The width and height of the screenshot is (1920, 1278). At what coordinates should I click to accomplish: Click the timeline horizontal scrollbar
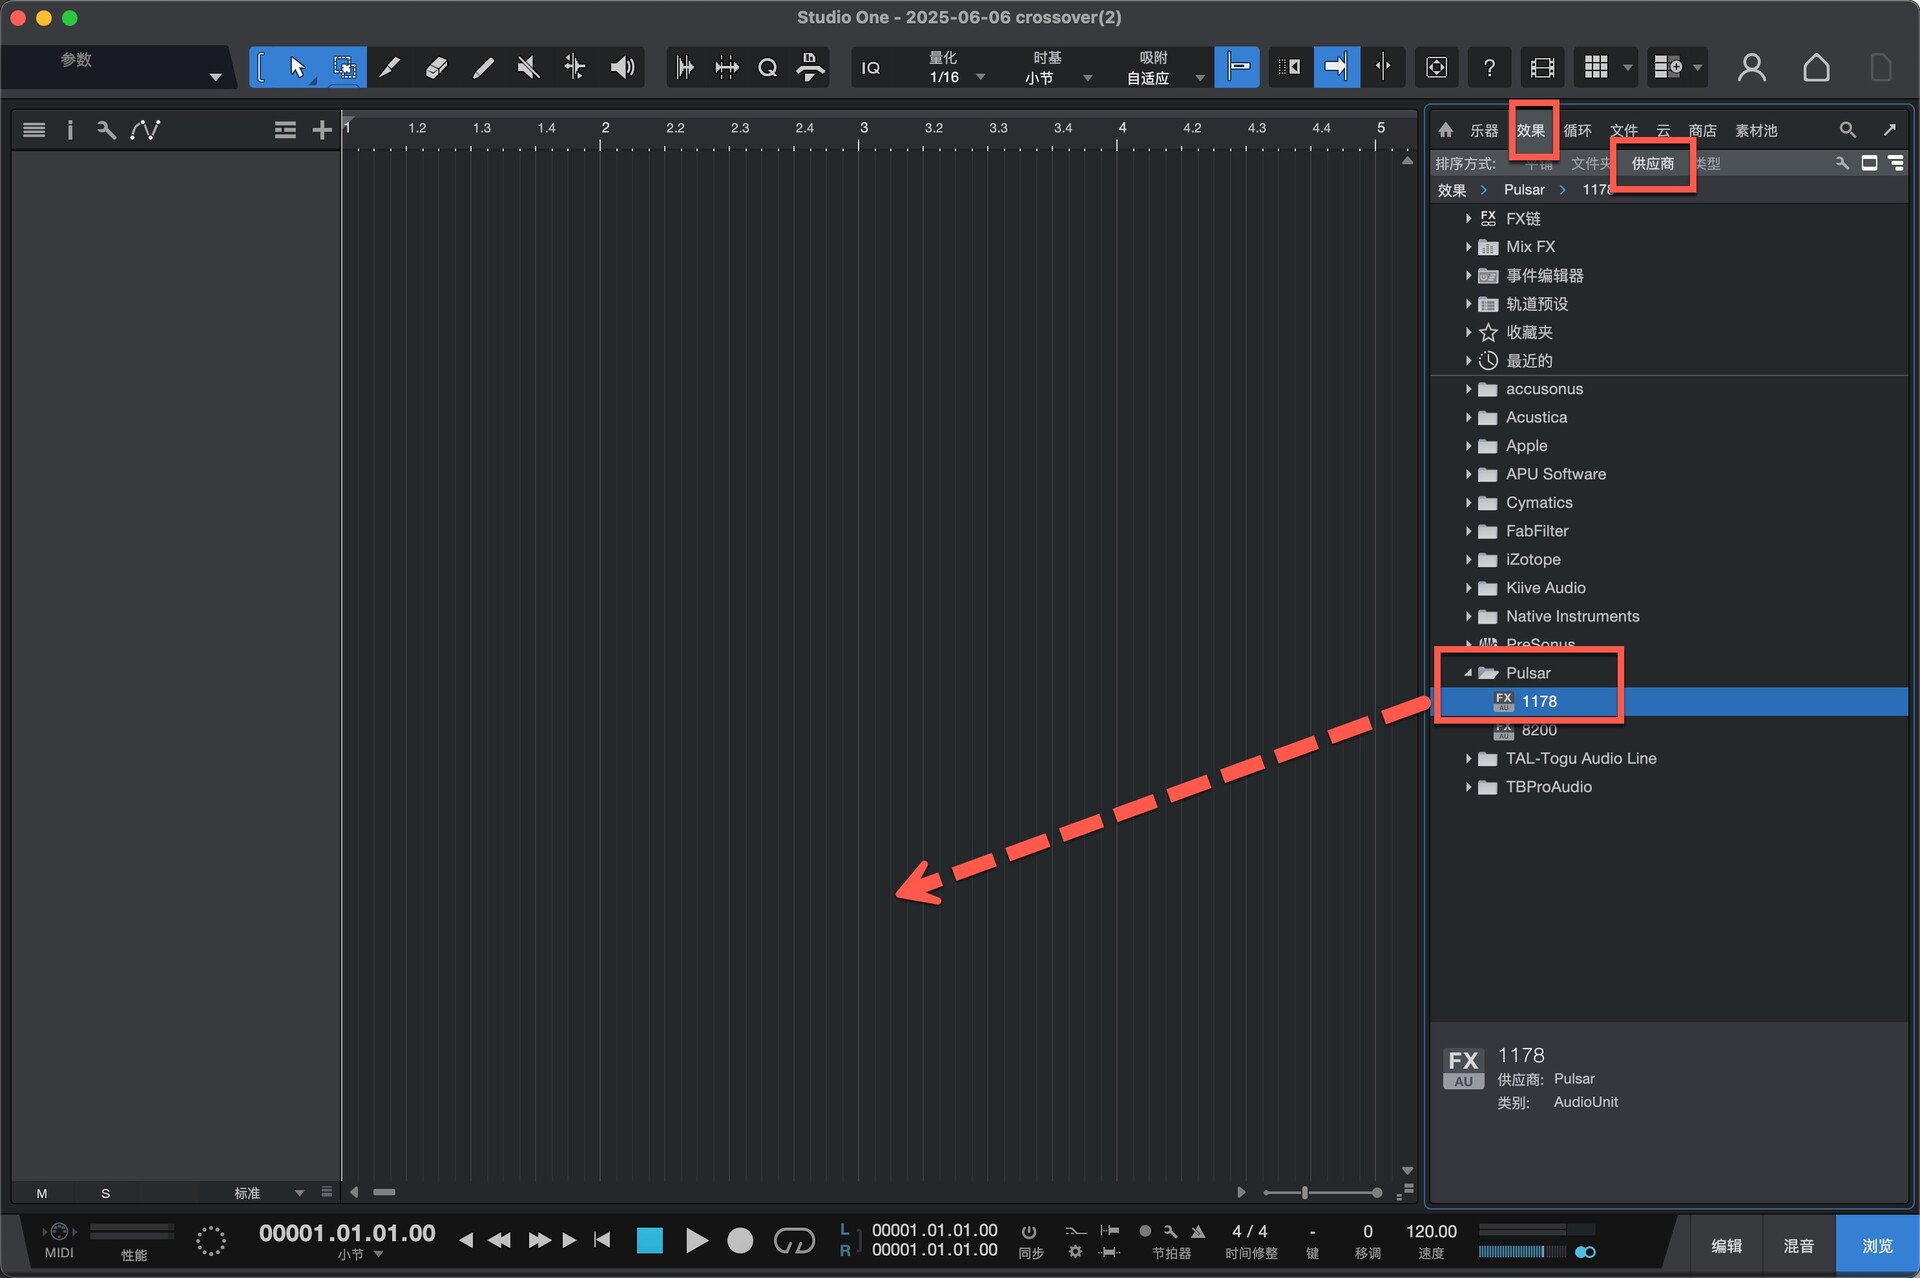[x=384, y=1192]
